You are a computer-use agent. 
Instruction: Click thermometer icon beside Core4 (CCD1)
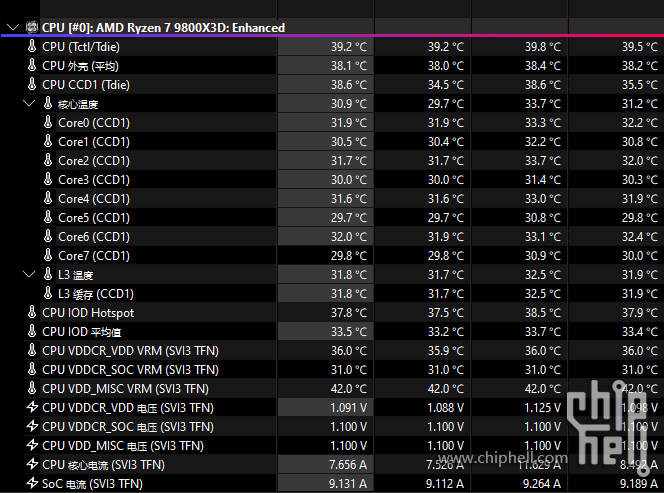(x=48, y=198)
